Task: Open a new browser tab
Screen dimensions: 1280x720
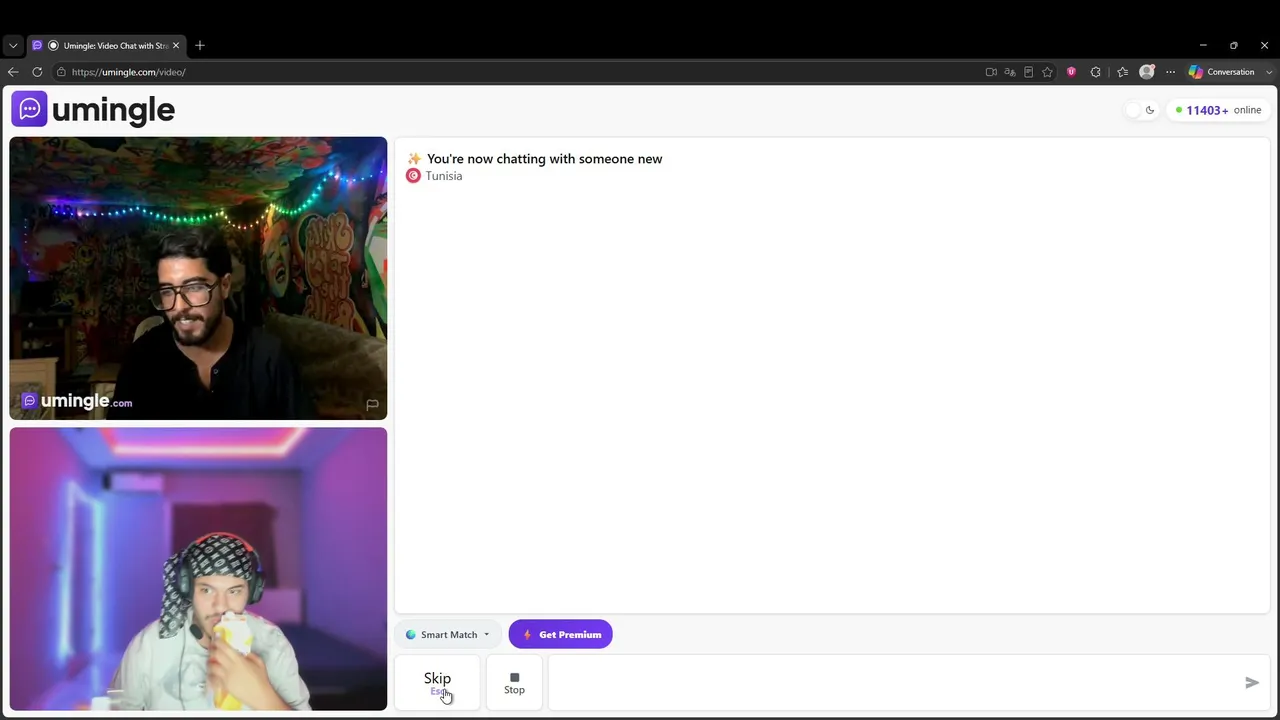Action: click(x=200, y=46)
